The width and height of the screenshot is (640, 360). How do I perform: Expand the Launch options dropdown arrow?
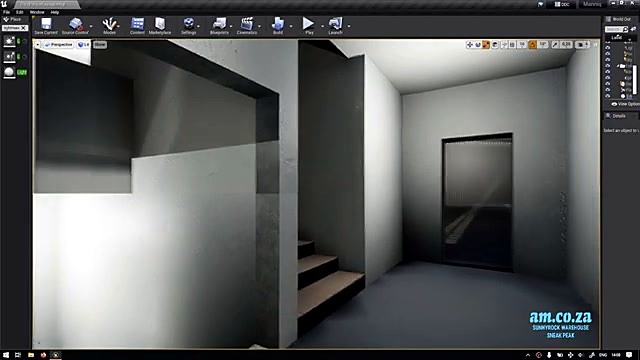[x=349, y=26]
